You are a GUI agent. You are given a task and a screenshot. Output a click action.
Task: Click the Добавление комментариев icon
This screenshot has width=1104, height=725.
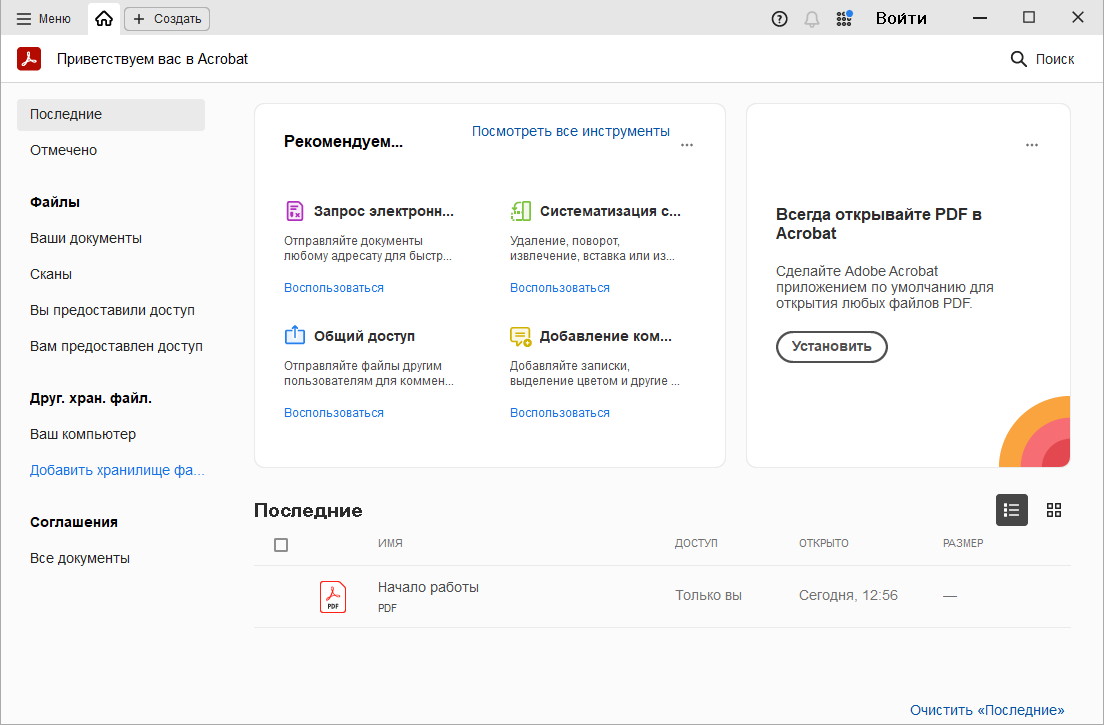(x=520, y=336)
